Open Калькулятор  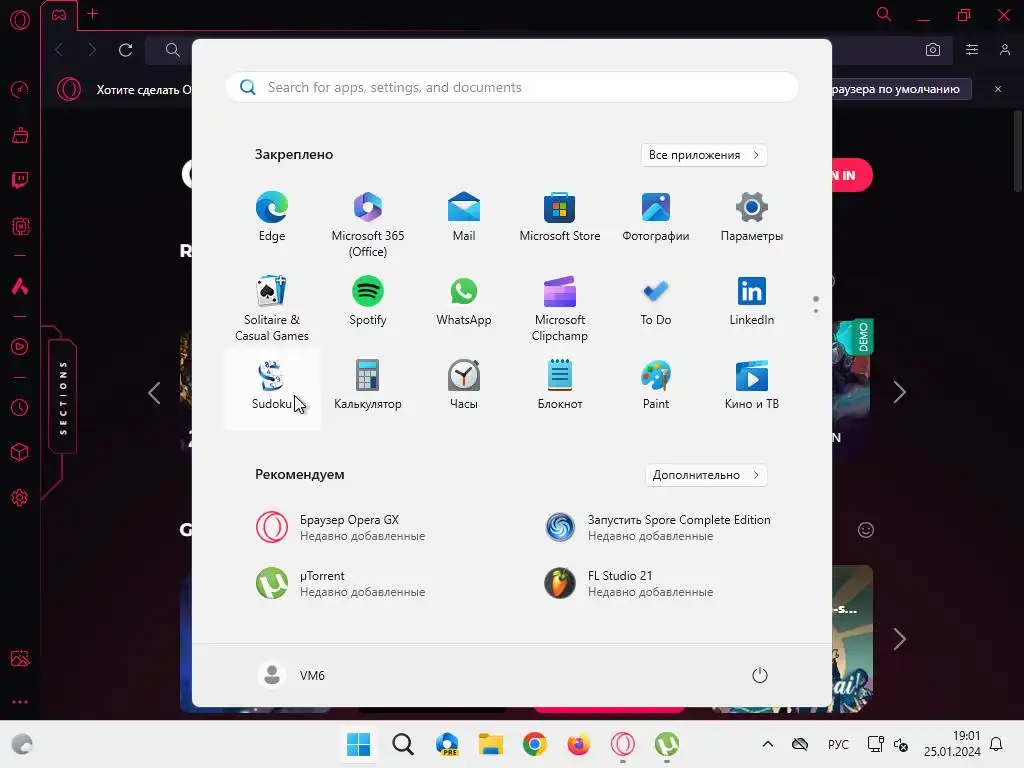click(368, 385)
